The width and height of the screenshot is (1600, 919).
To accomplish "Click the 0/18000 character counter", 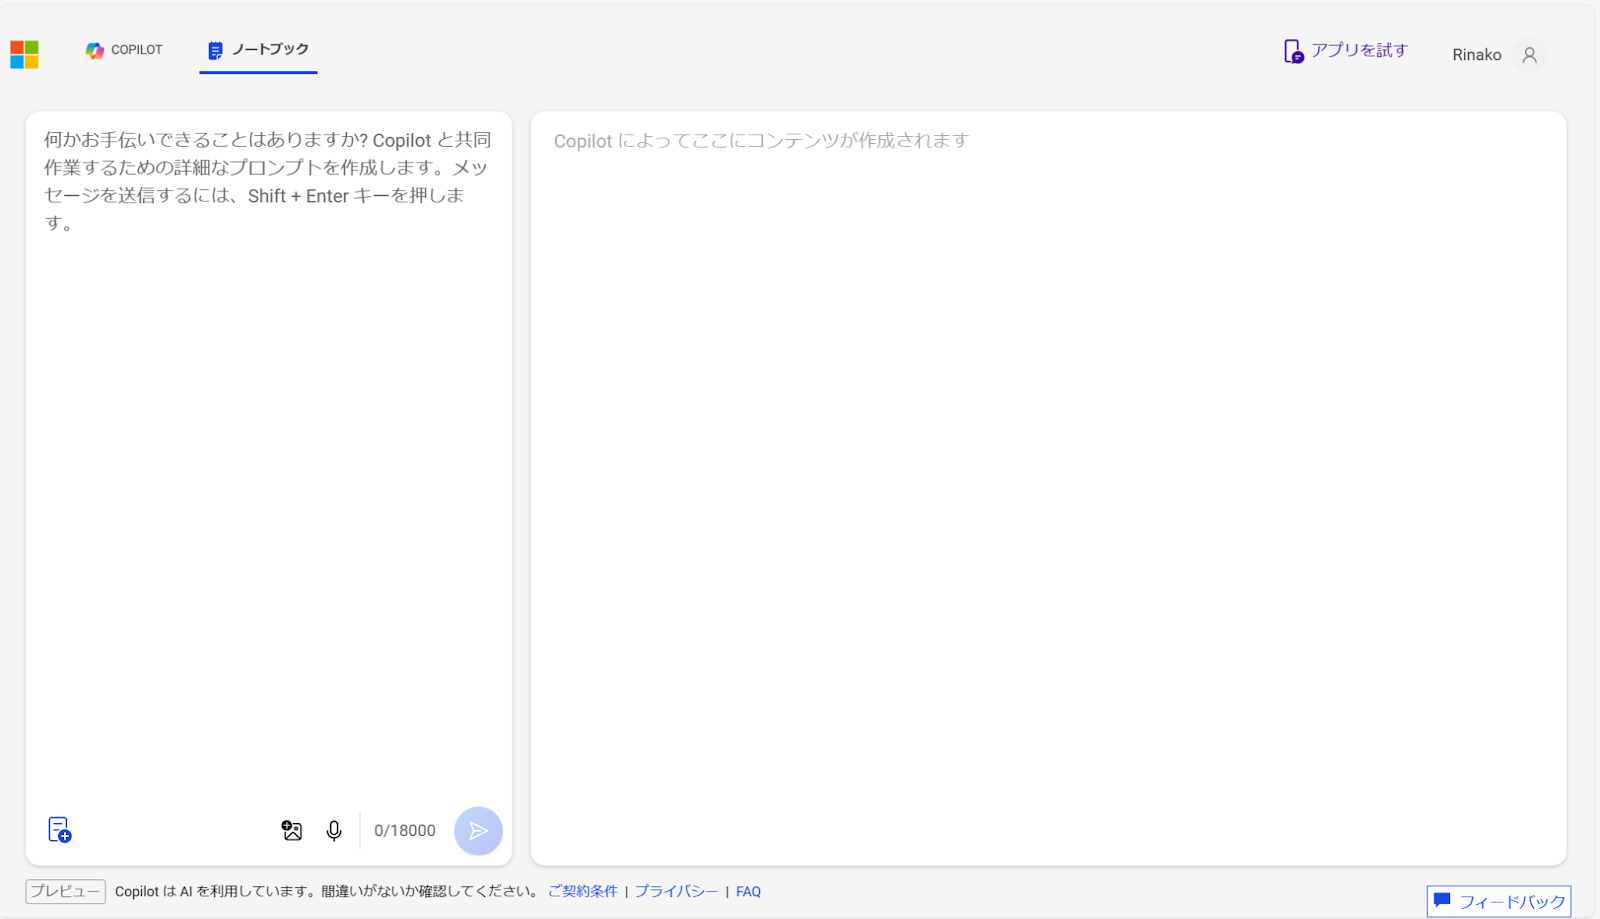I will [x=404, y=830].
